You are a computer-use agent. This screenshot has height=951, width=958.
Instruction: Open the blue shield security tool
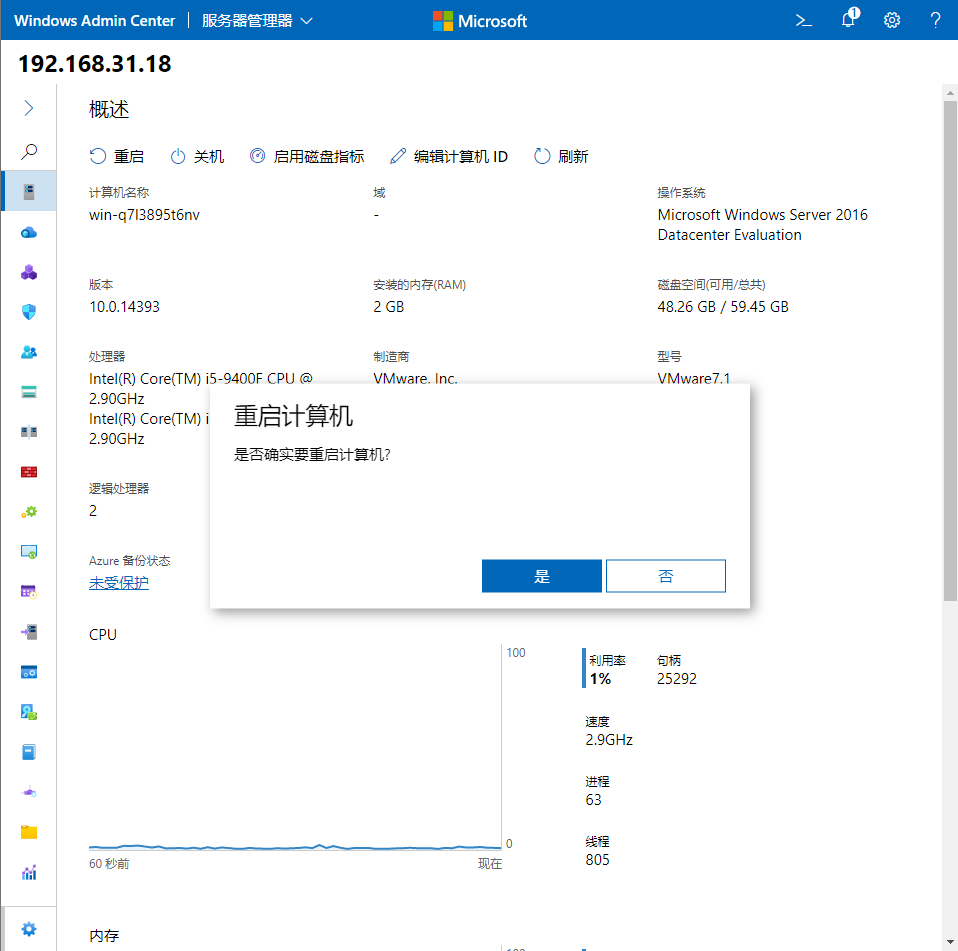pyautogui.click(x=29, y=312)
